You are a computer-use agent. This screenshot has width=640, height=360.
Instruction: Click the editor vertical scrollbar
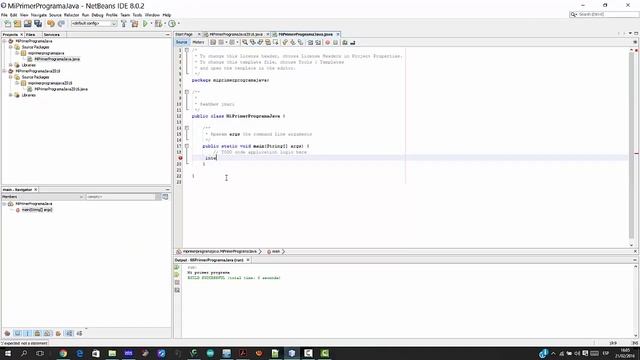pyautogui.click(x=631, y=145)
